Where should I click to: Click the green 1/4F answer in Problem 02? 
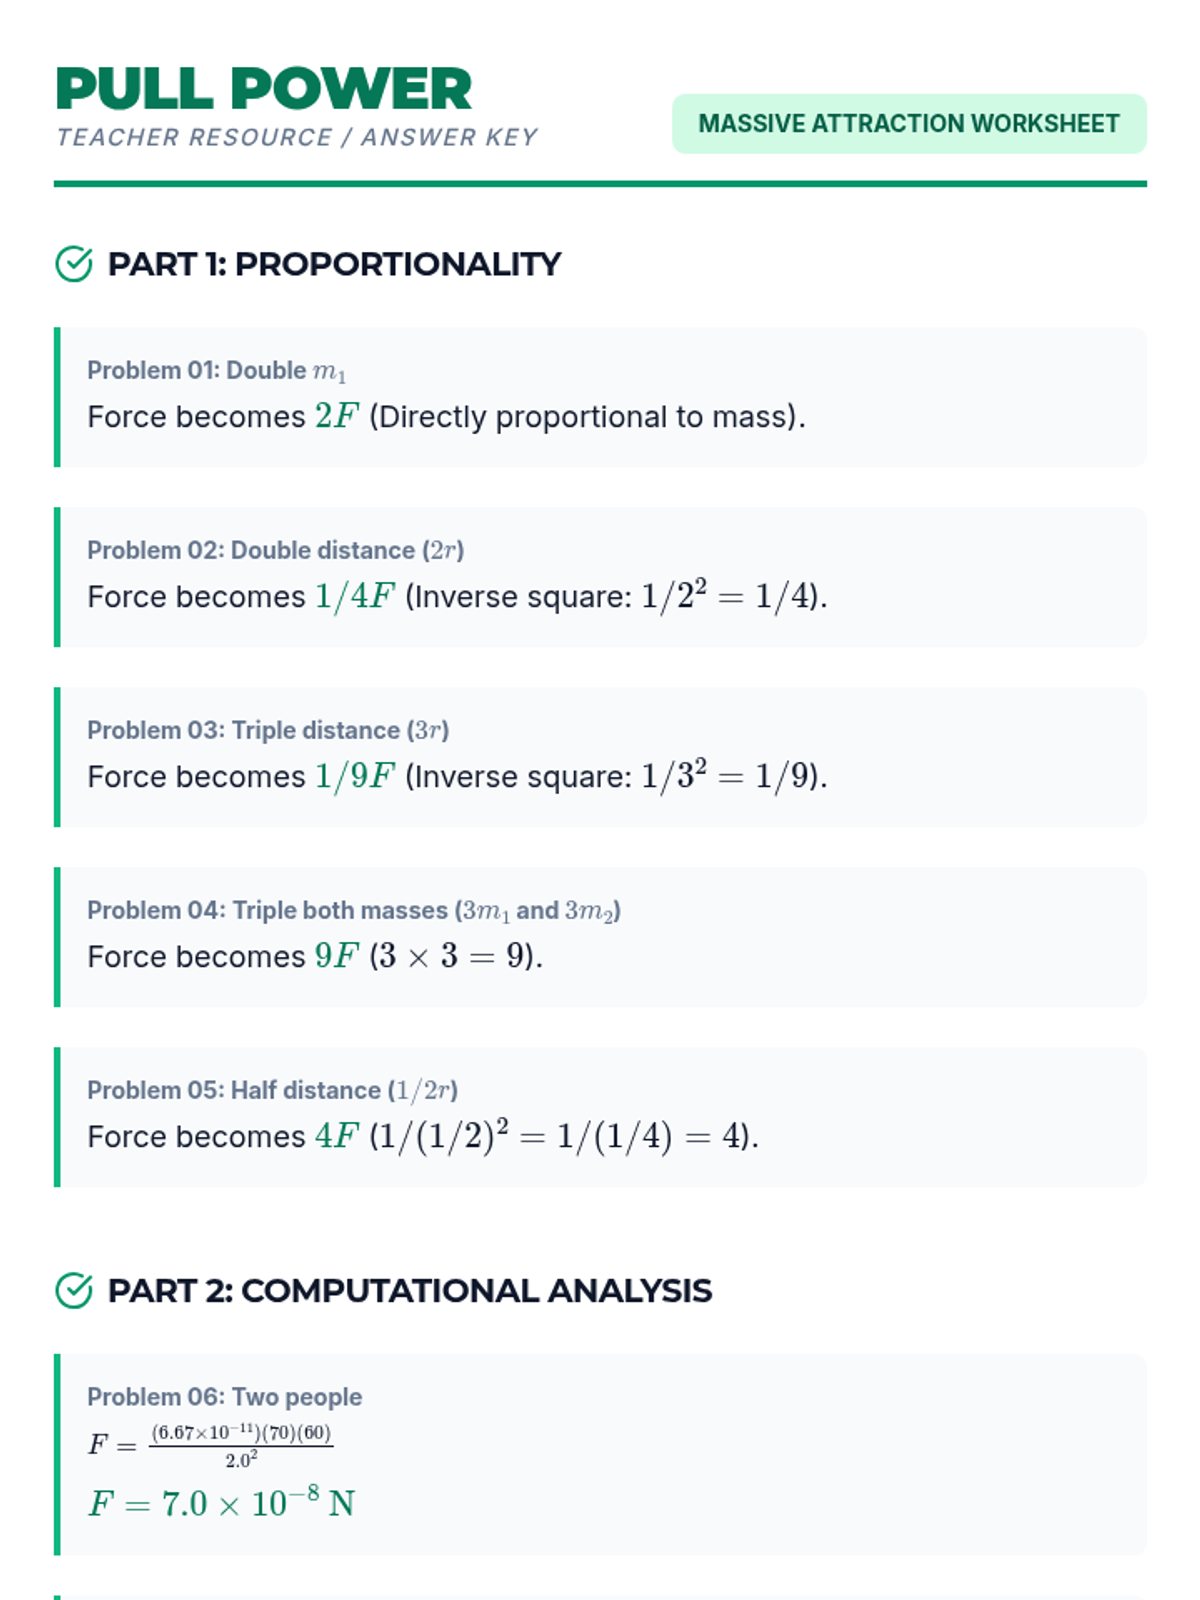pos(355,597)
